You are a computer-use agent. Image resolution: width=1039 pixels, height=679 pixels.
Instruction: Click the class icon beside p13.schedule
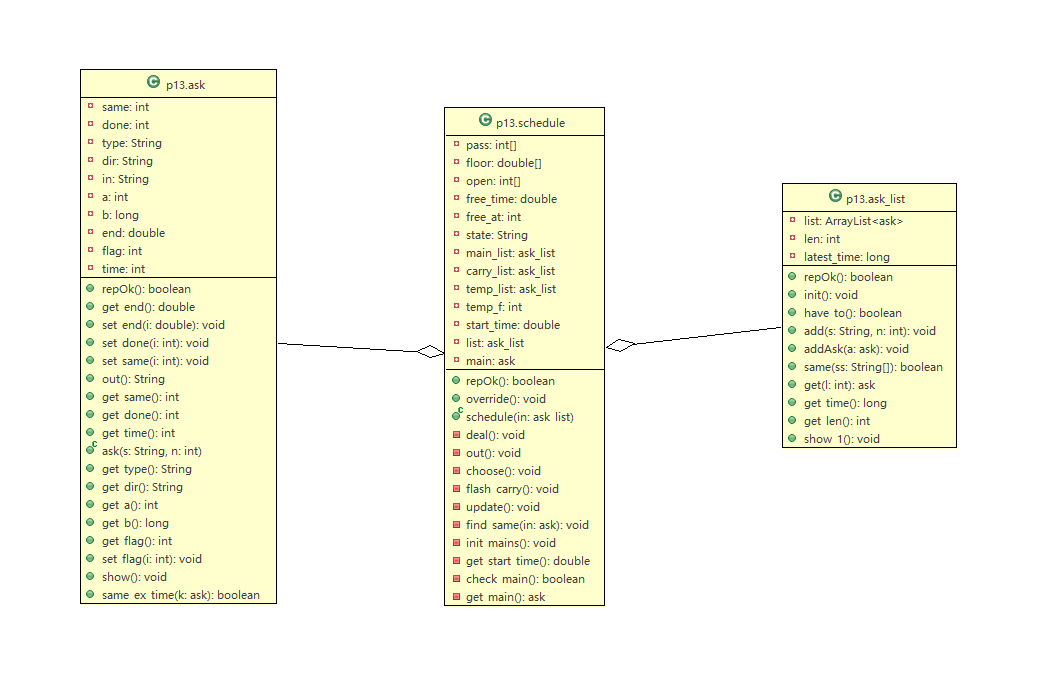pos(485,121)
